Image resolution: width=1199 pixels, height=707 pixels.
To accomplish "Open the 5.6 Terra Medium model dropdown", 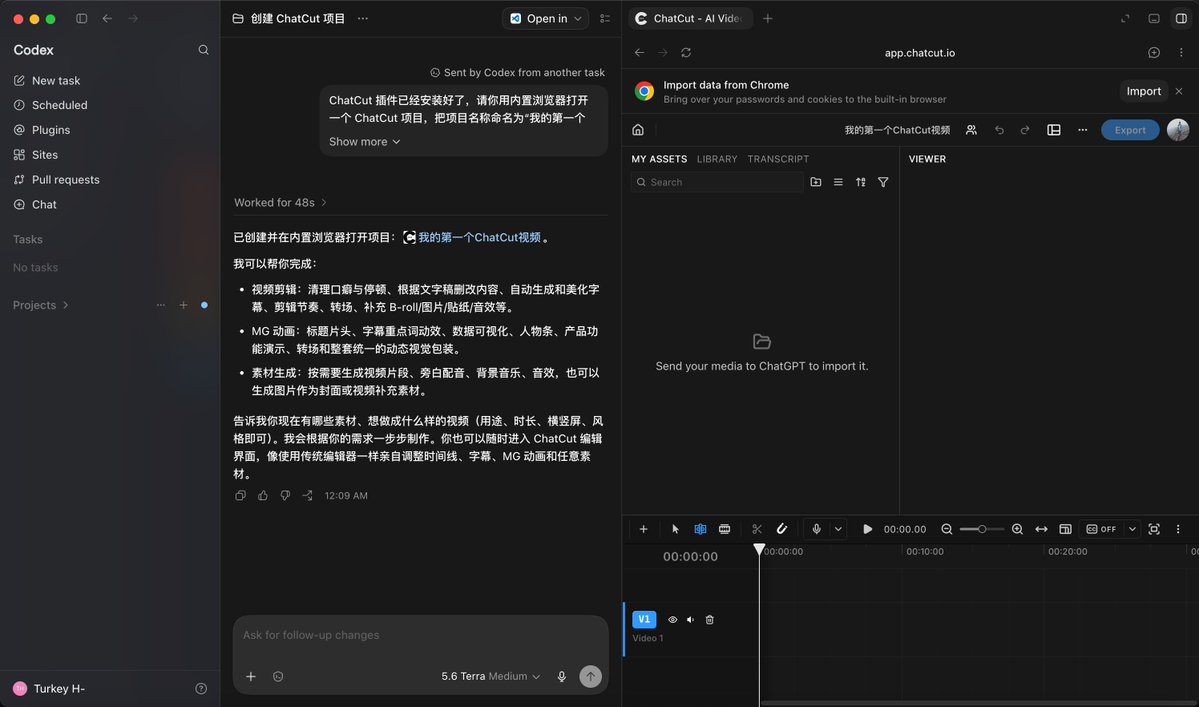I will 490,676.
